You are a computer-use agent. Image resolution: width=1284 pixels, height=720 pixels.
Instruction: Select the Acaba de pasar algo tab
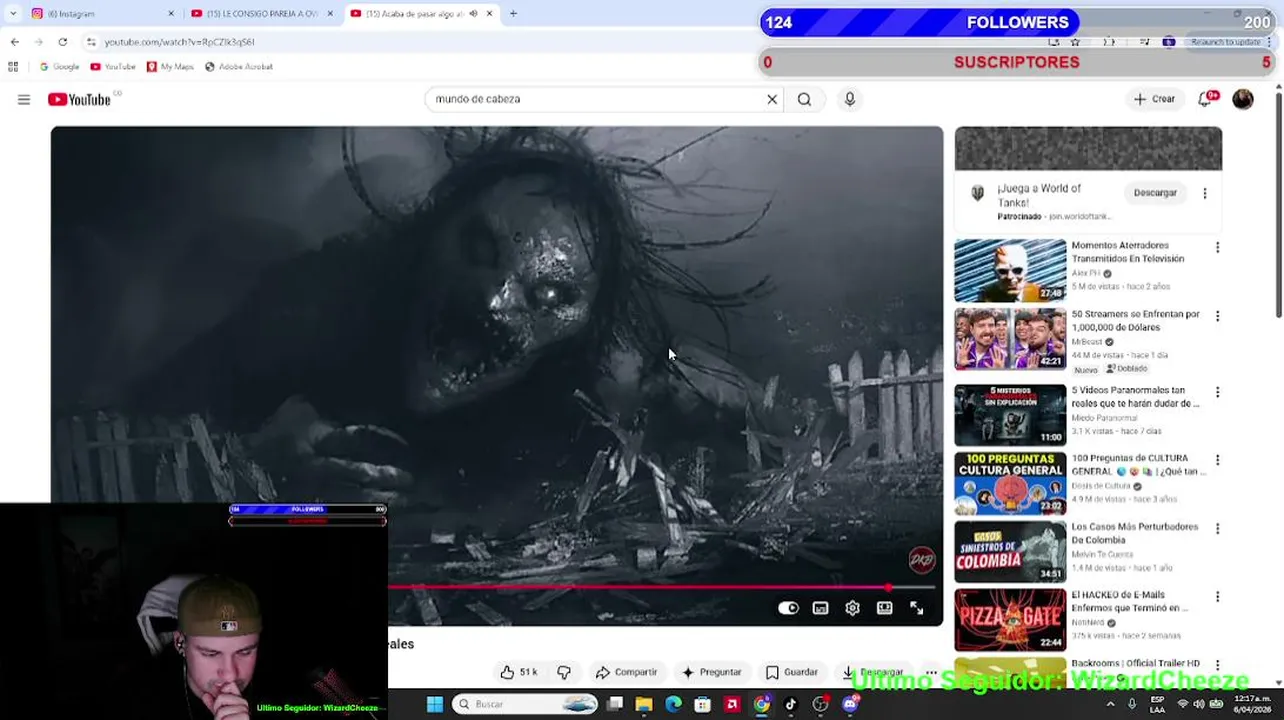(x=420, y=14)
